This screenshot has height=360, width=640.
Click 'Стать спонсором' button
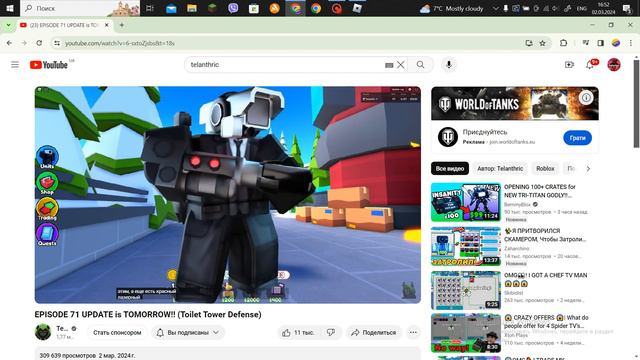point(117,333)
